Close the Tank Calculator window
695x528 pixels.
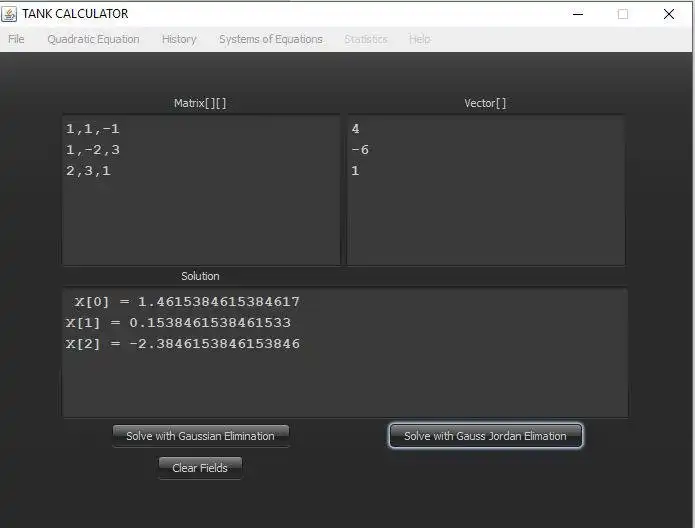[669, 14]
